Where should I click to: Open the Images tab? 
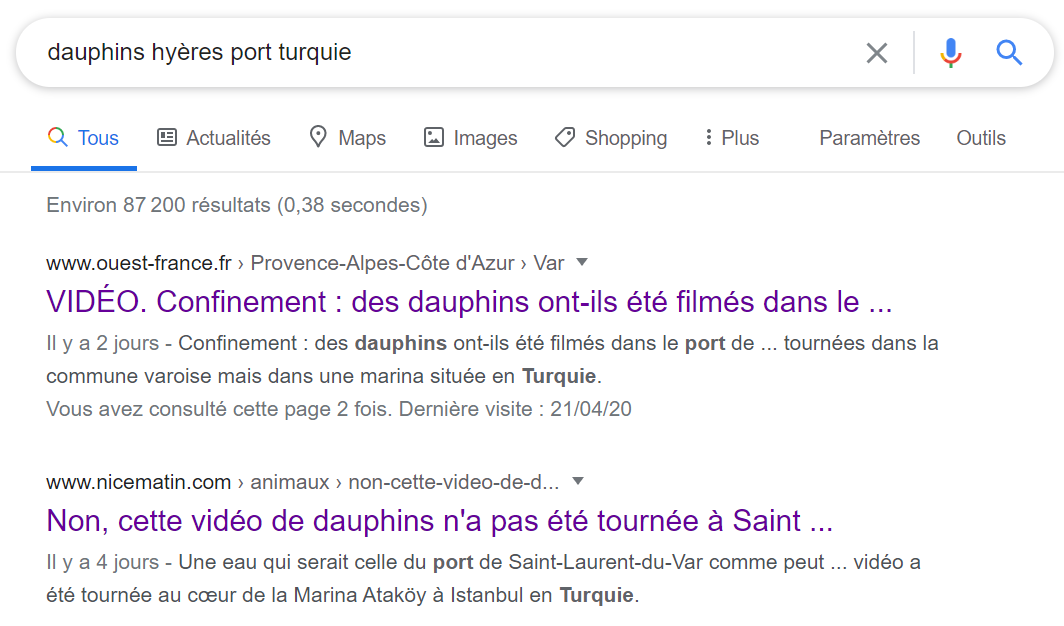tap(470, 138)
